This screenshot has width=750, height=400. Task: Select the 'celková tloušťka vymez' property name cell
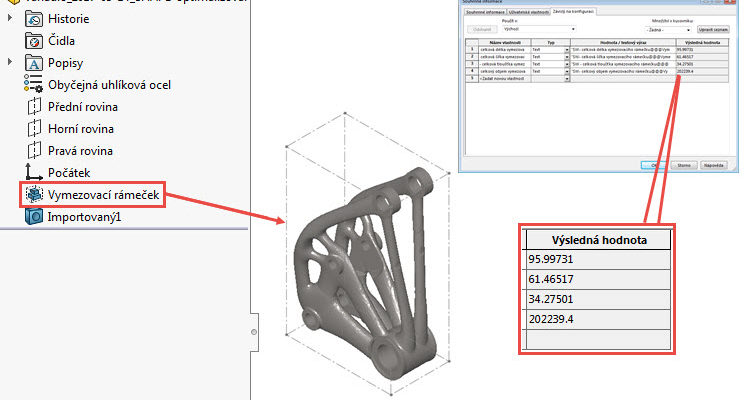point(505,64)
